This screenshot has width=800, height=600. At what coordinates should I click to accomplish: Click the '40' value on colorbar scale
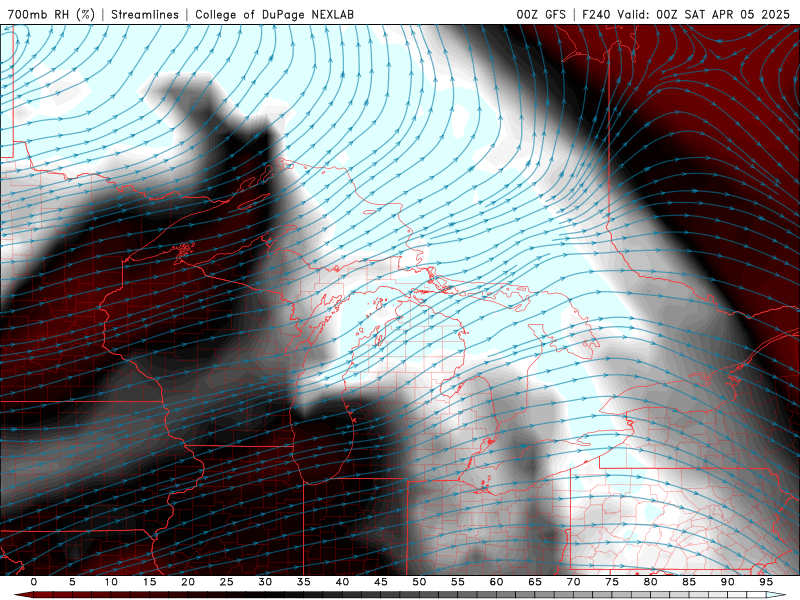point(342,582)
